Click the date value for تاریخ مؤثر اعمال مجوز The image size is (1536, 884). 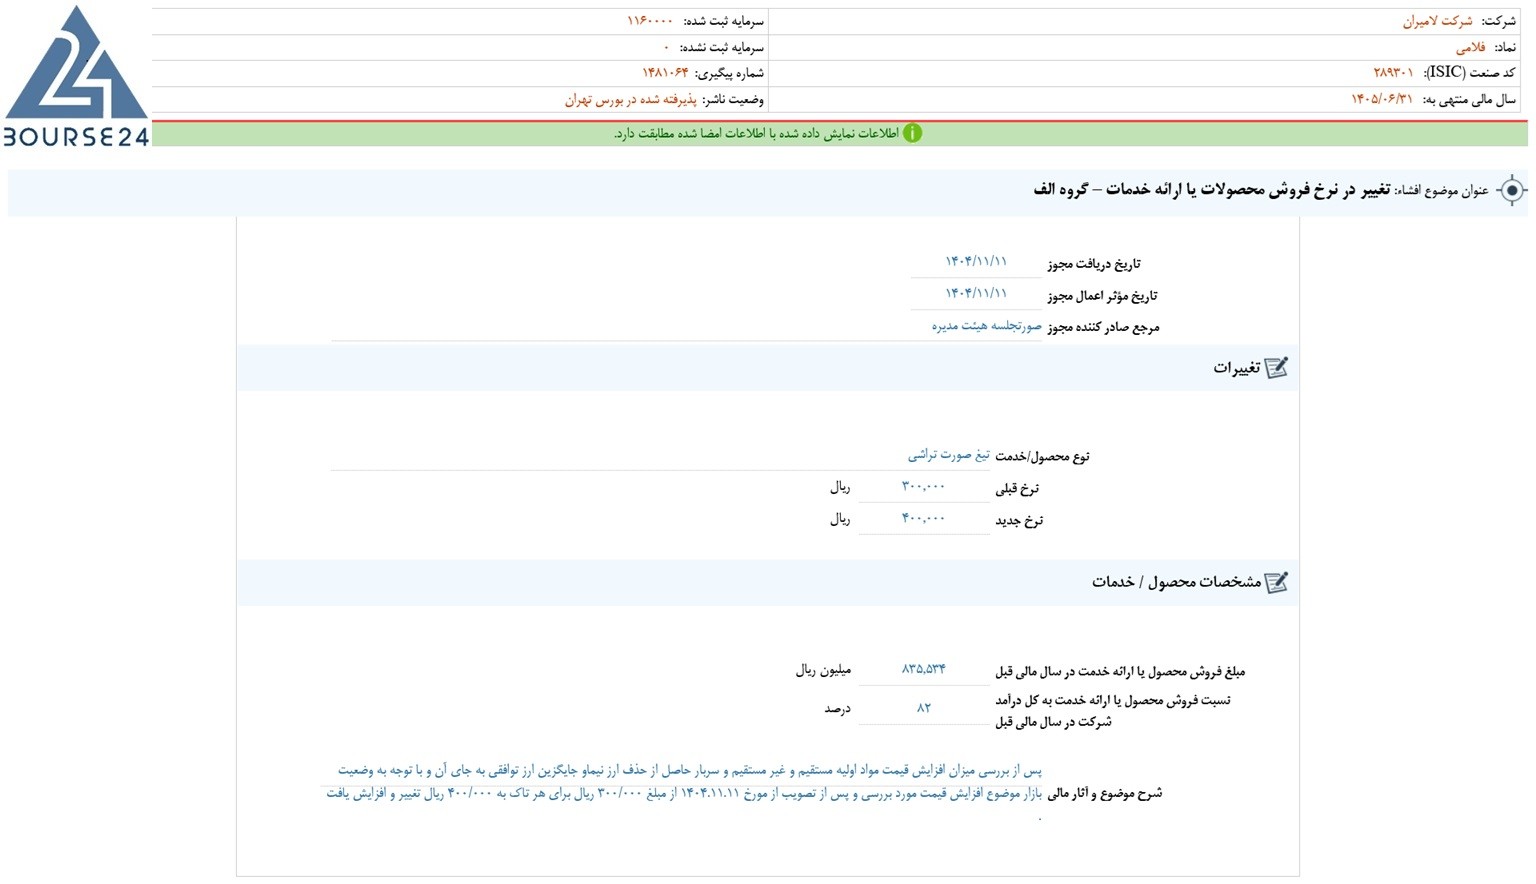pos(976,294)
